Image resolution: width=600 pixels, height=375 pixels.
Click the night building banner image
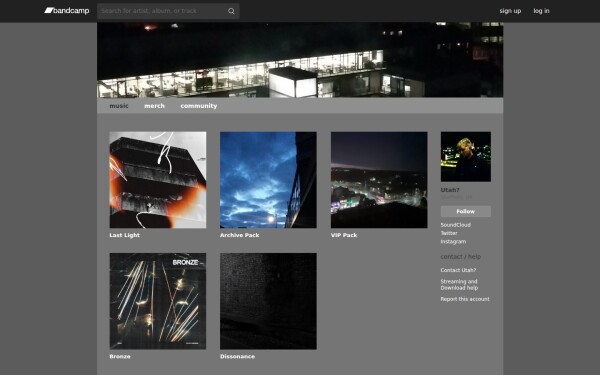[300, 60]
